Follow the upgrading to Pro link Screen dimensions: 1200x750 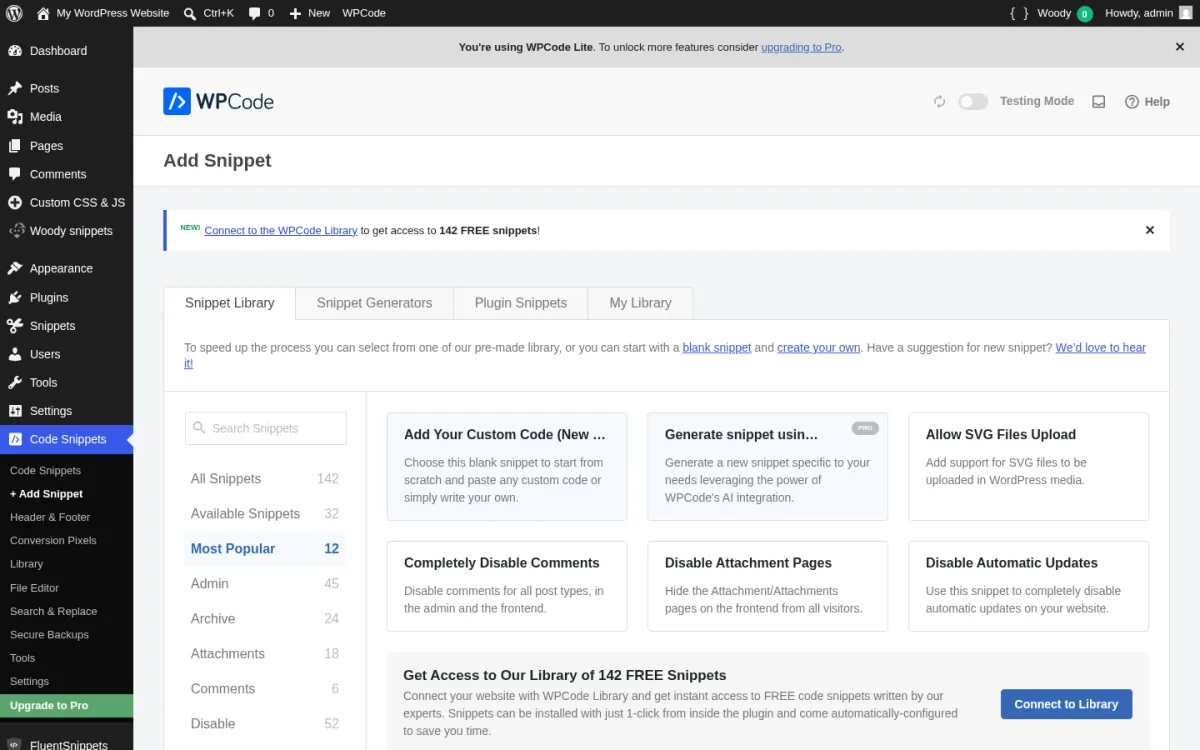[801, 47]
